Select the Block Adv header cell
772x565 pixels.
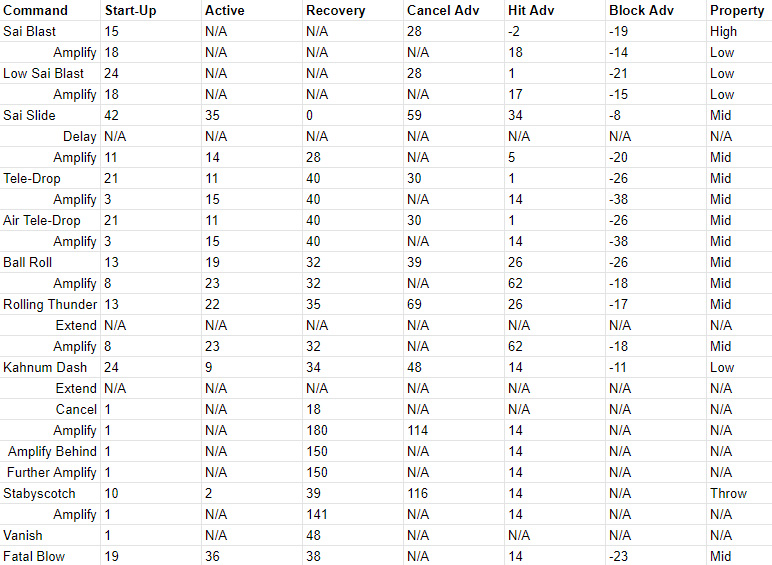tap(655, 10)
